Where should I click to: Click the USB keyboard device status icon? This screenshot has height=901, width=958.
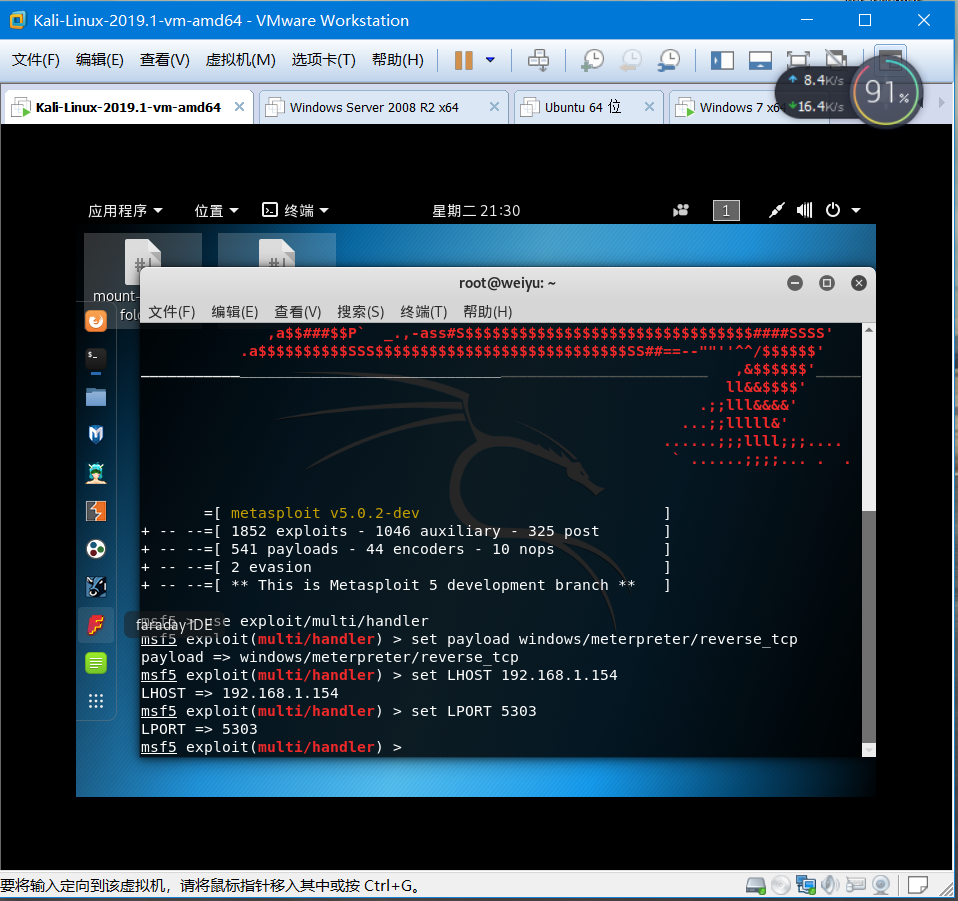[x=855, y=885]
